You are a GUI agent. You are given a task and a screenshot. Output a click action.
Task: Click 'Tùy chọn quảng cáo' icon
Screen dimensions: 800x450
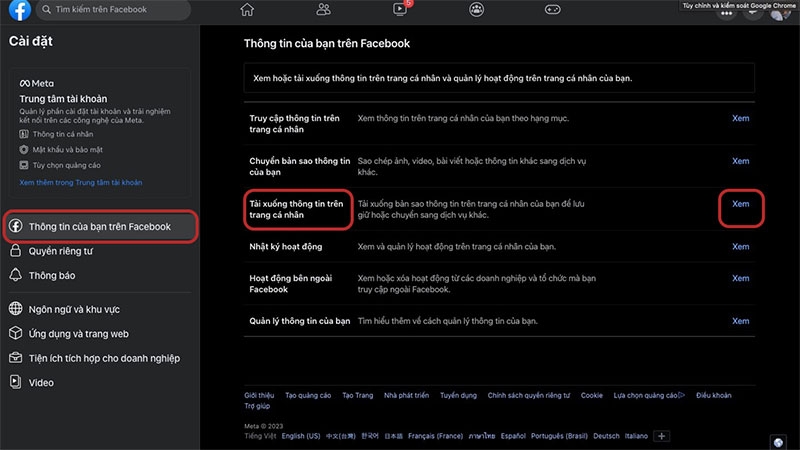point(23,165)
